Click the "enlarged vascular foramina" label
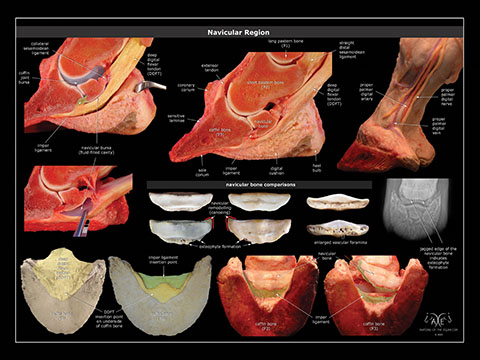Image resolution: width=480 pixels, height=360 pixels. pyautogui.click(x=341, y=242)
